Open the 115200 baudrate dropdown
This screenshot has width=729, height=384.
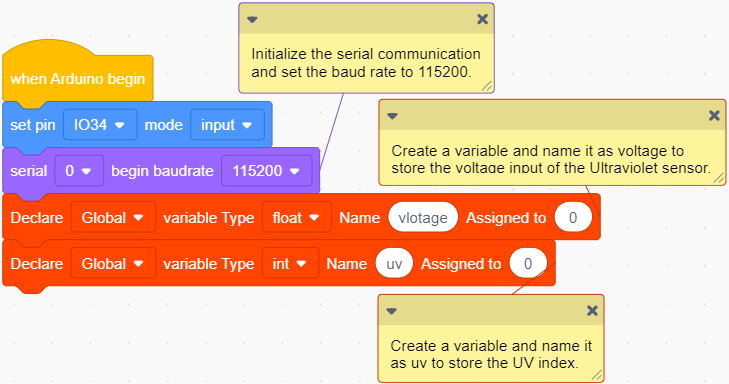point(266,171)
